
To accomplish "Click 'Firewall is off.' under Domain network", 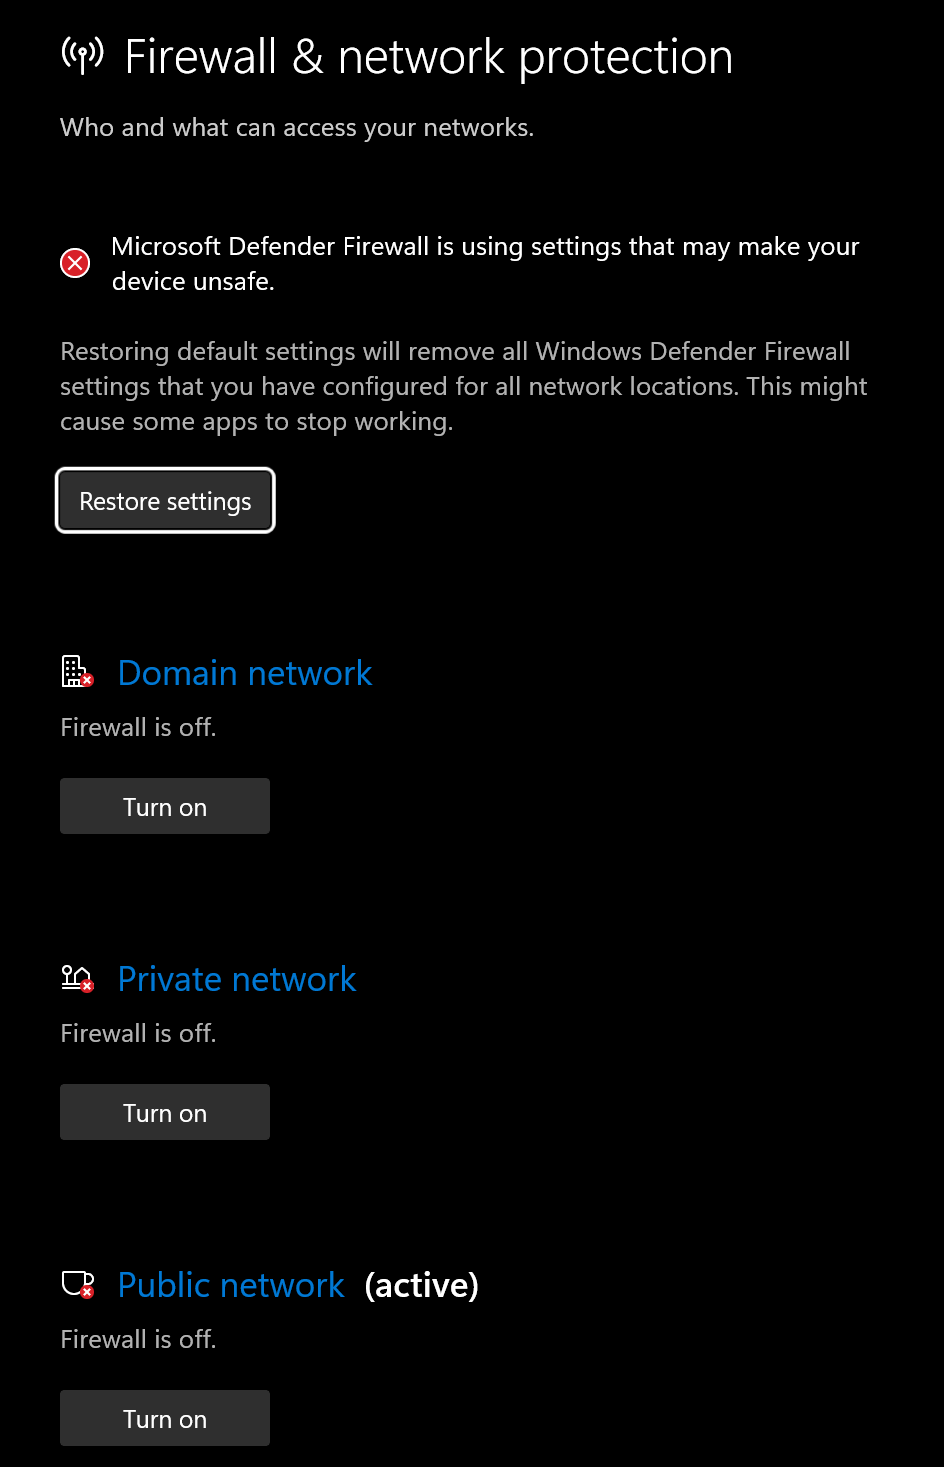I will (x=138, y=727).
